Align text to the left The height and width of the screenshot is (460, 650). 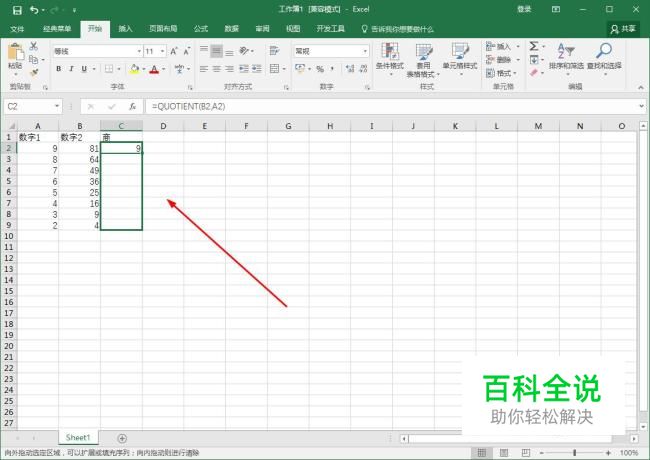coord(204,69)
